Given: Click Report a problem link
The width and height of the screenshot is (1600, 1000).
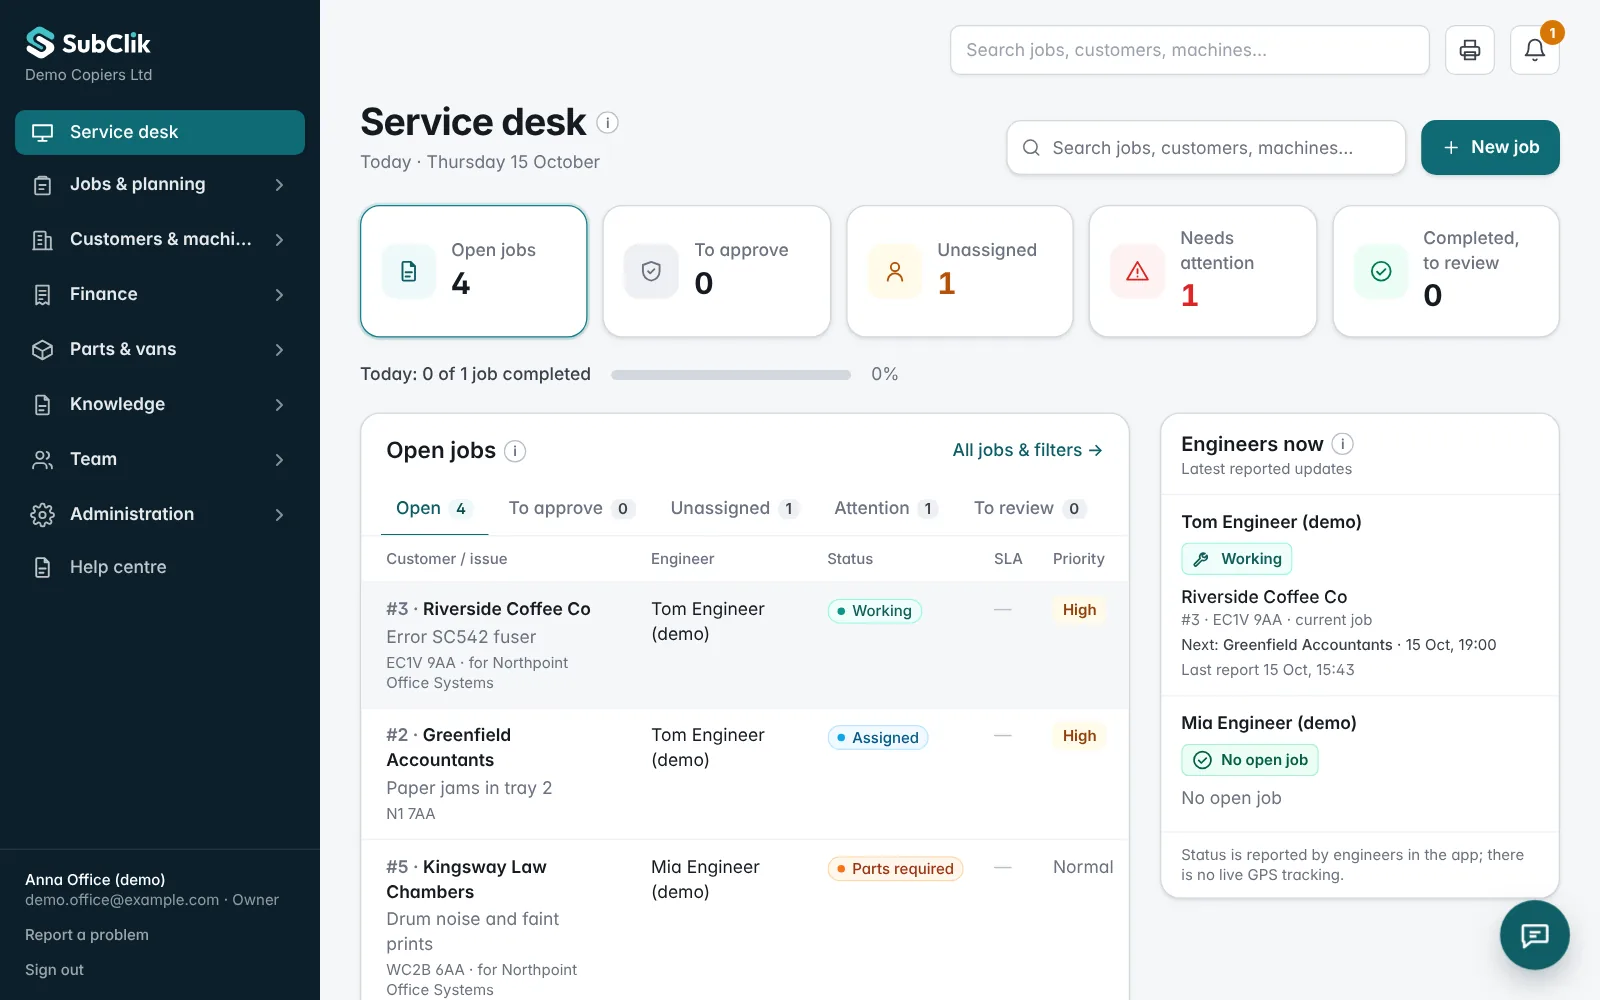Looking at the screenshot, I should click(87, 935).
